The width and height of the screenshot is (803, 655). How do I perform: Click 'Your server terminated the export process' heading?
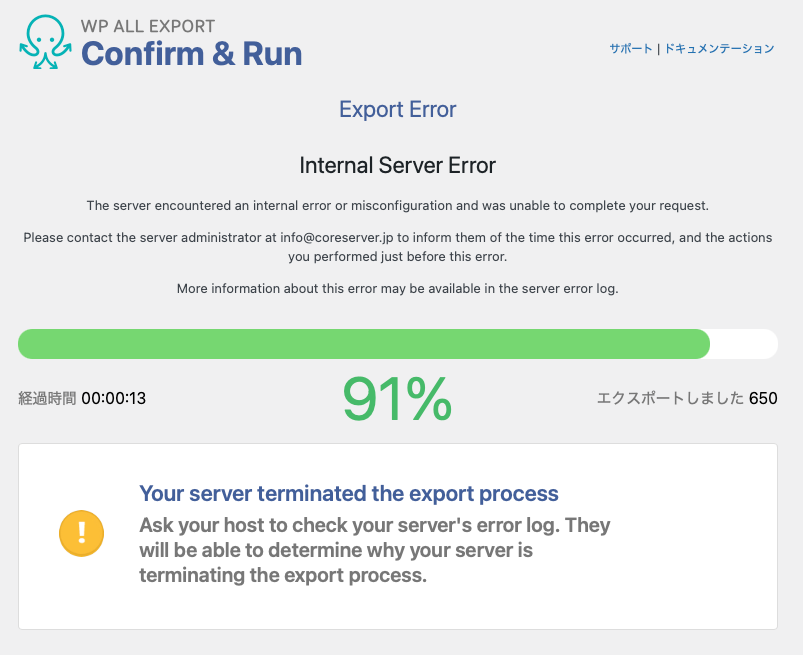(348, 493)
